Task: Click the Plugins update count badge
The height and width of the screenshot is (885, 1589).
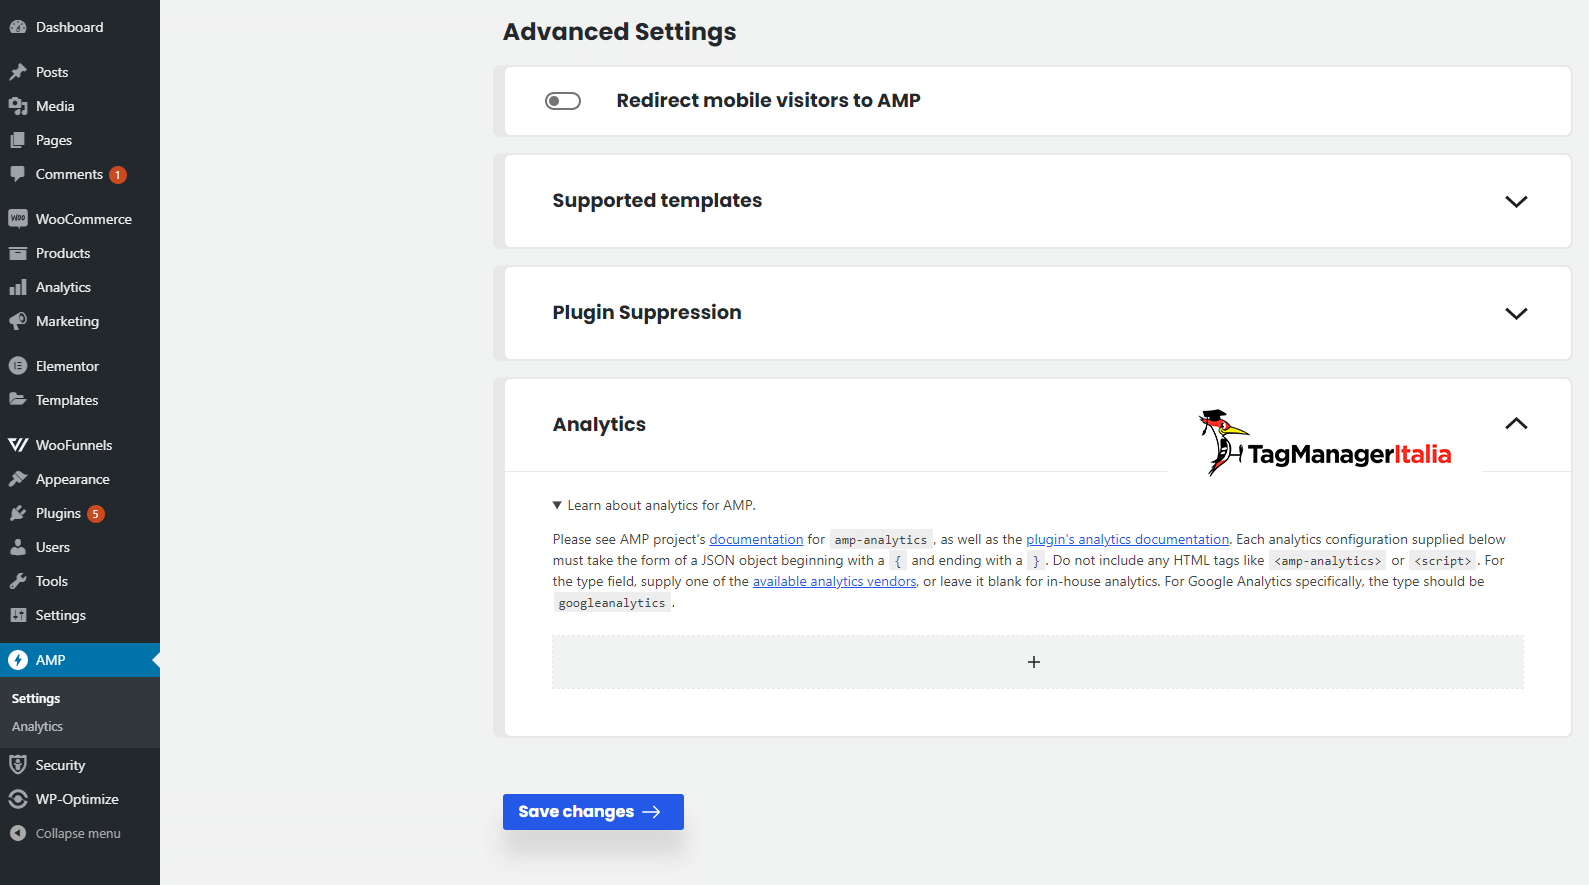Action: click(x=96, y=514)
